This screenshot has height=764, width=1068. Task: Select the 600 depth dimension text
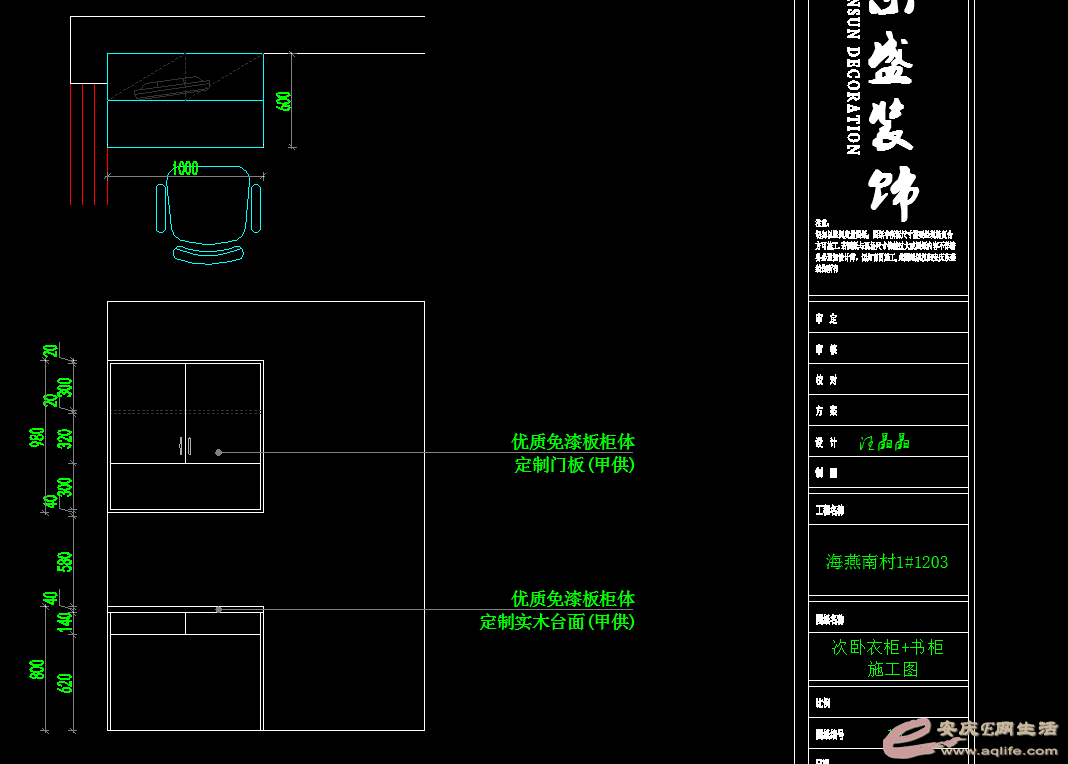point(284,101)
